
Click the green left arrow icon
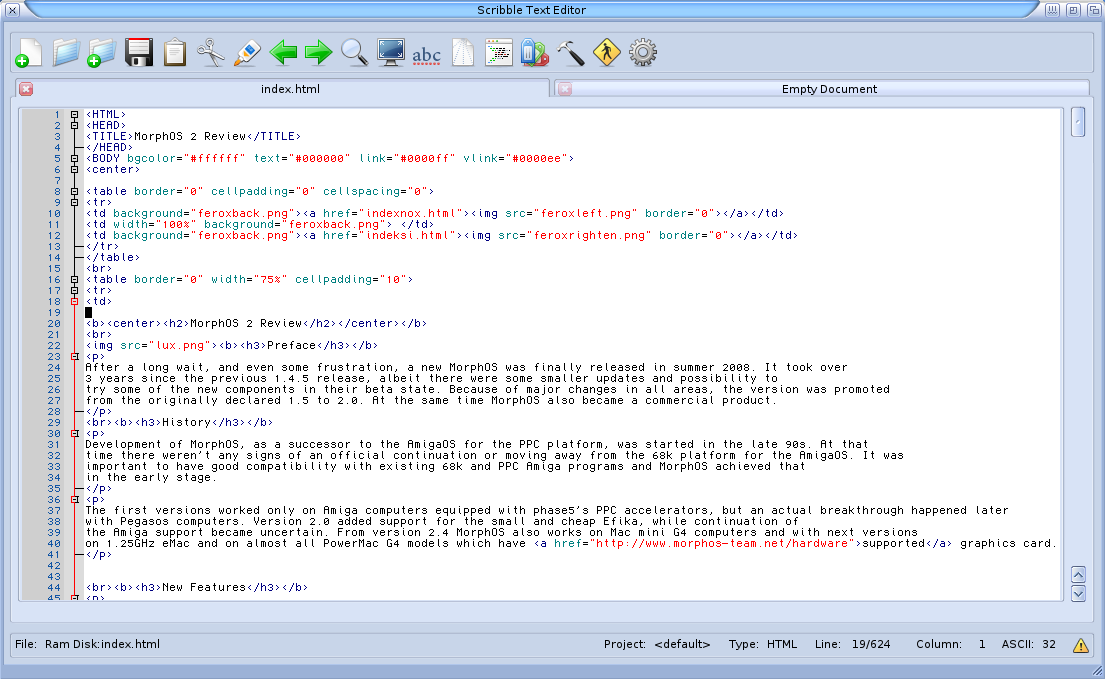click(283, 53)
